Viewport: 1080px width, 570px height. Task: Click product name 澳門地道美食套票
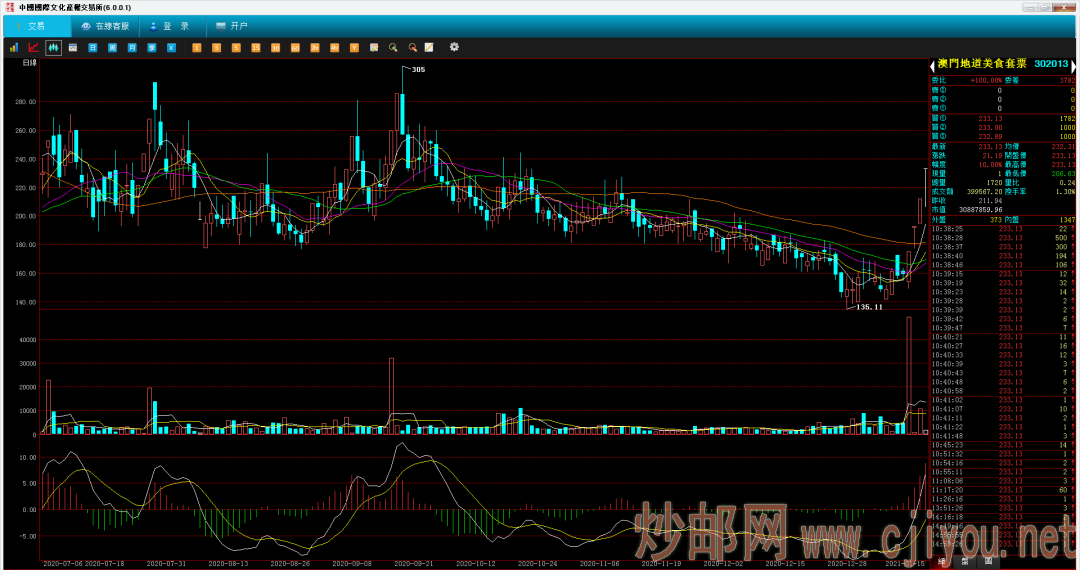click(982, 63)
